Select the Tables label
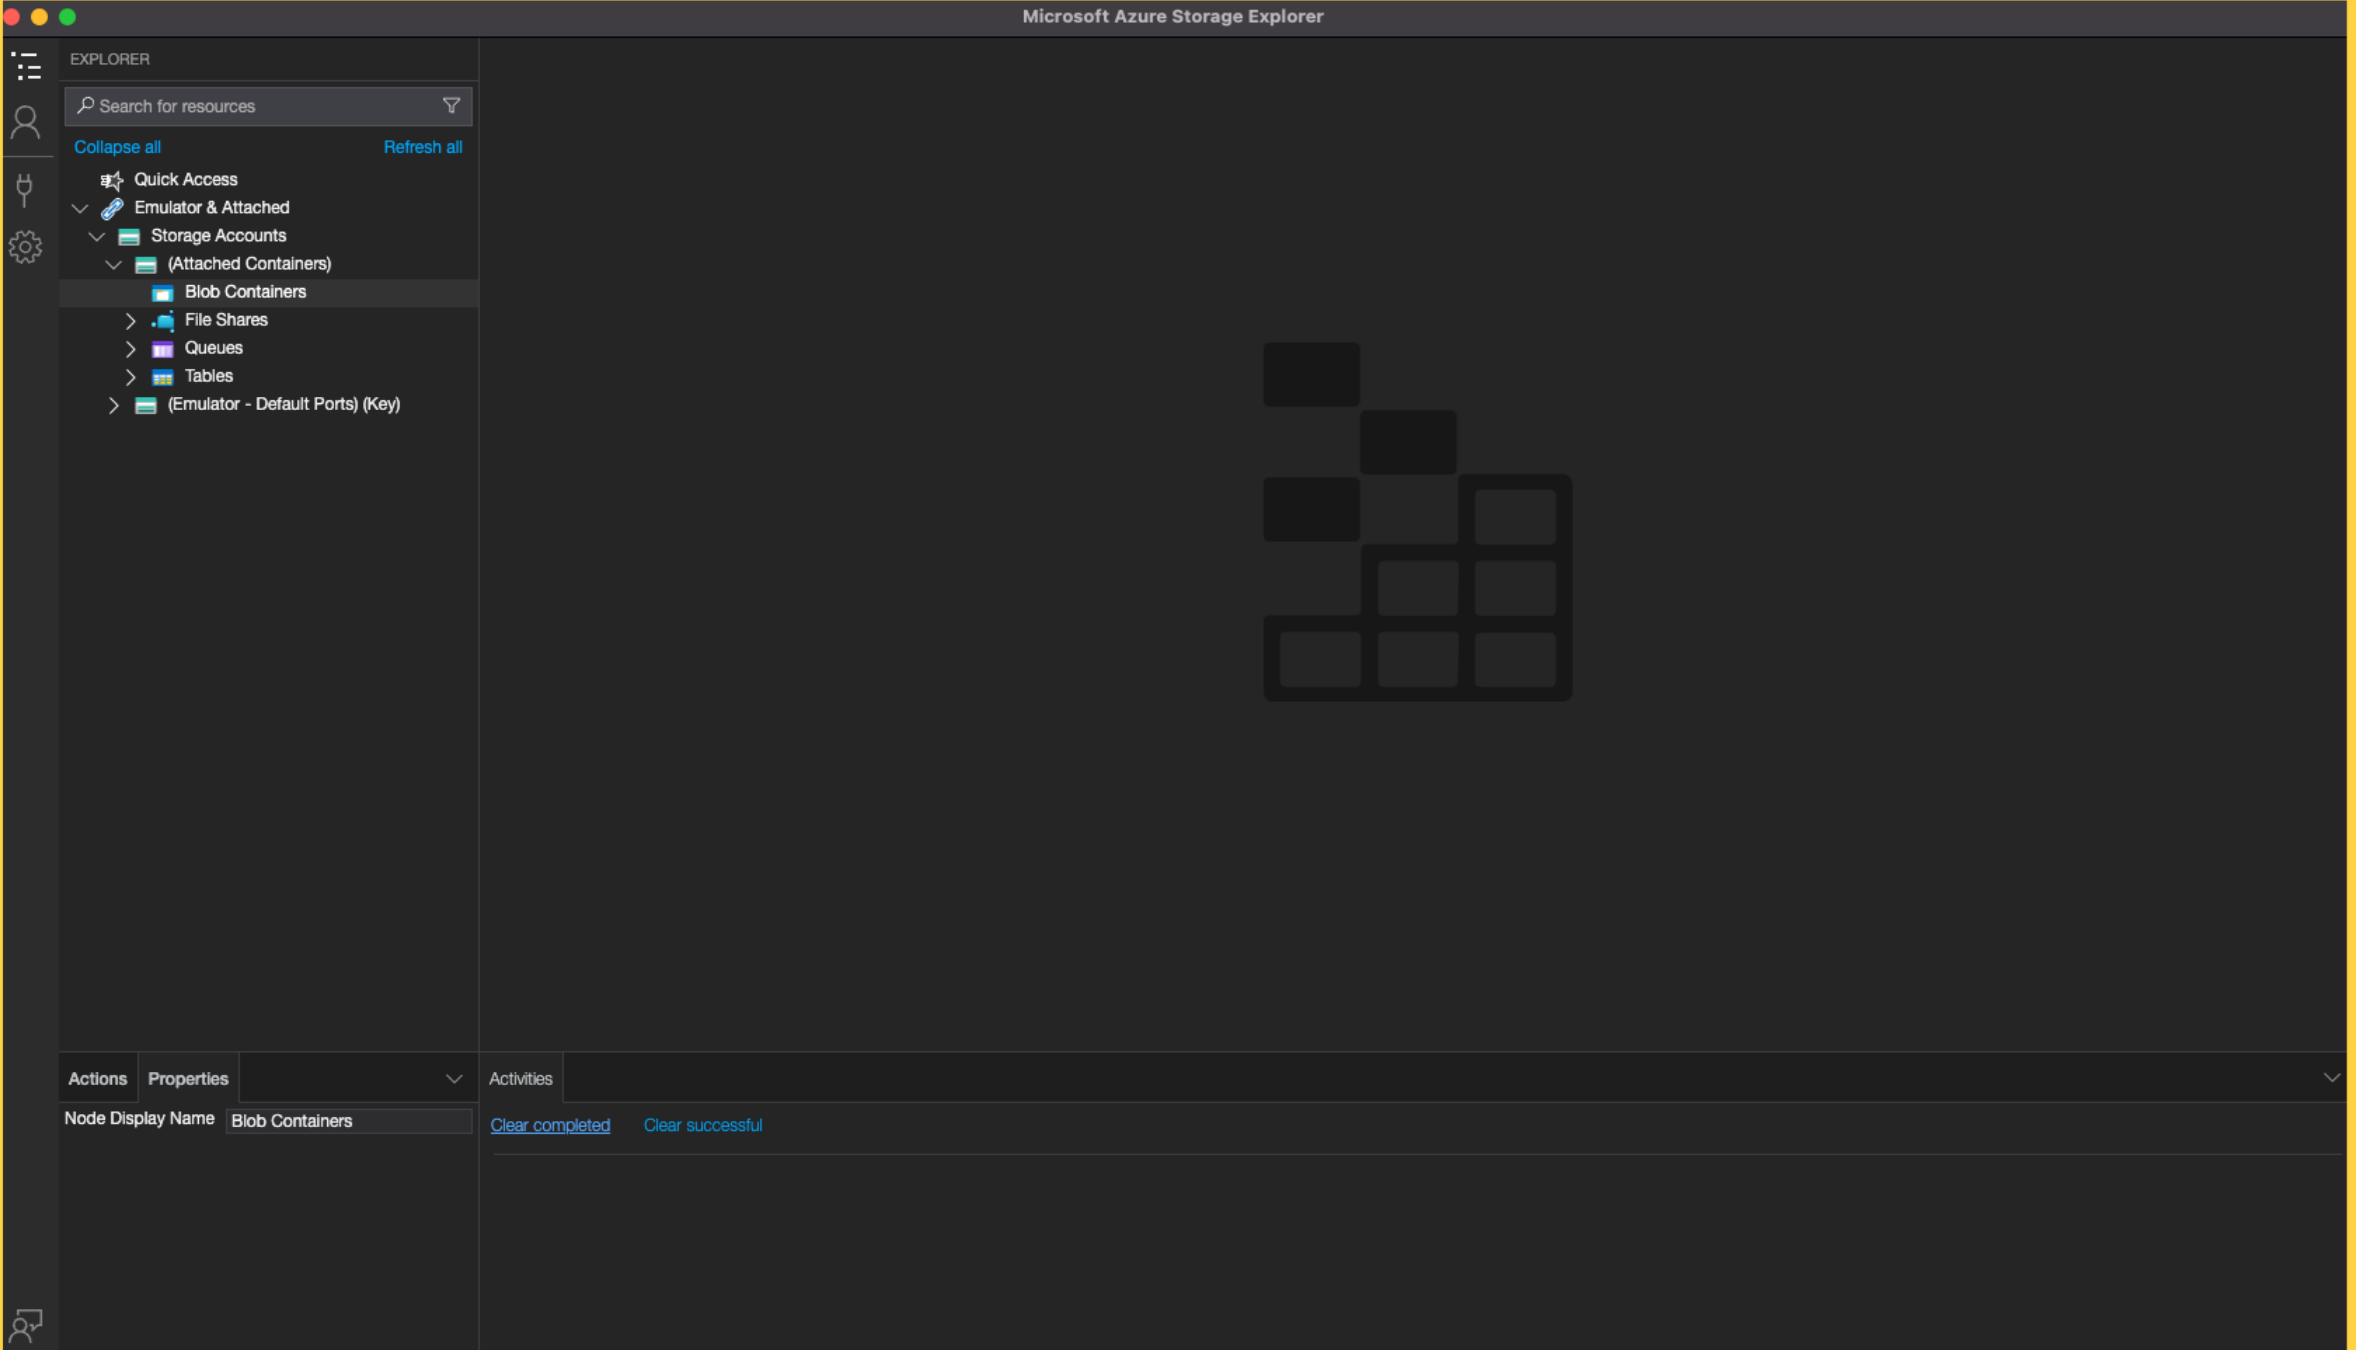 click(x=209, y=375)
